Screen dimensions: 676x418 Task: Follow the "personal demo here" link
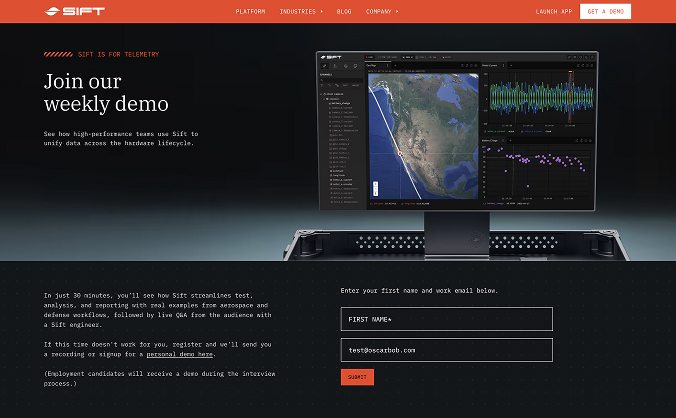180,354
